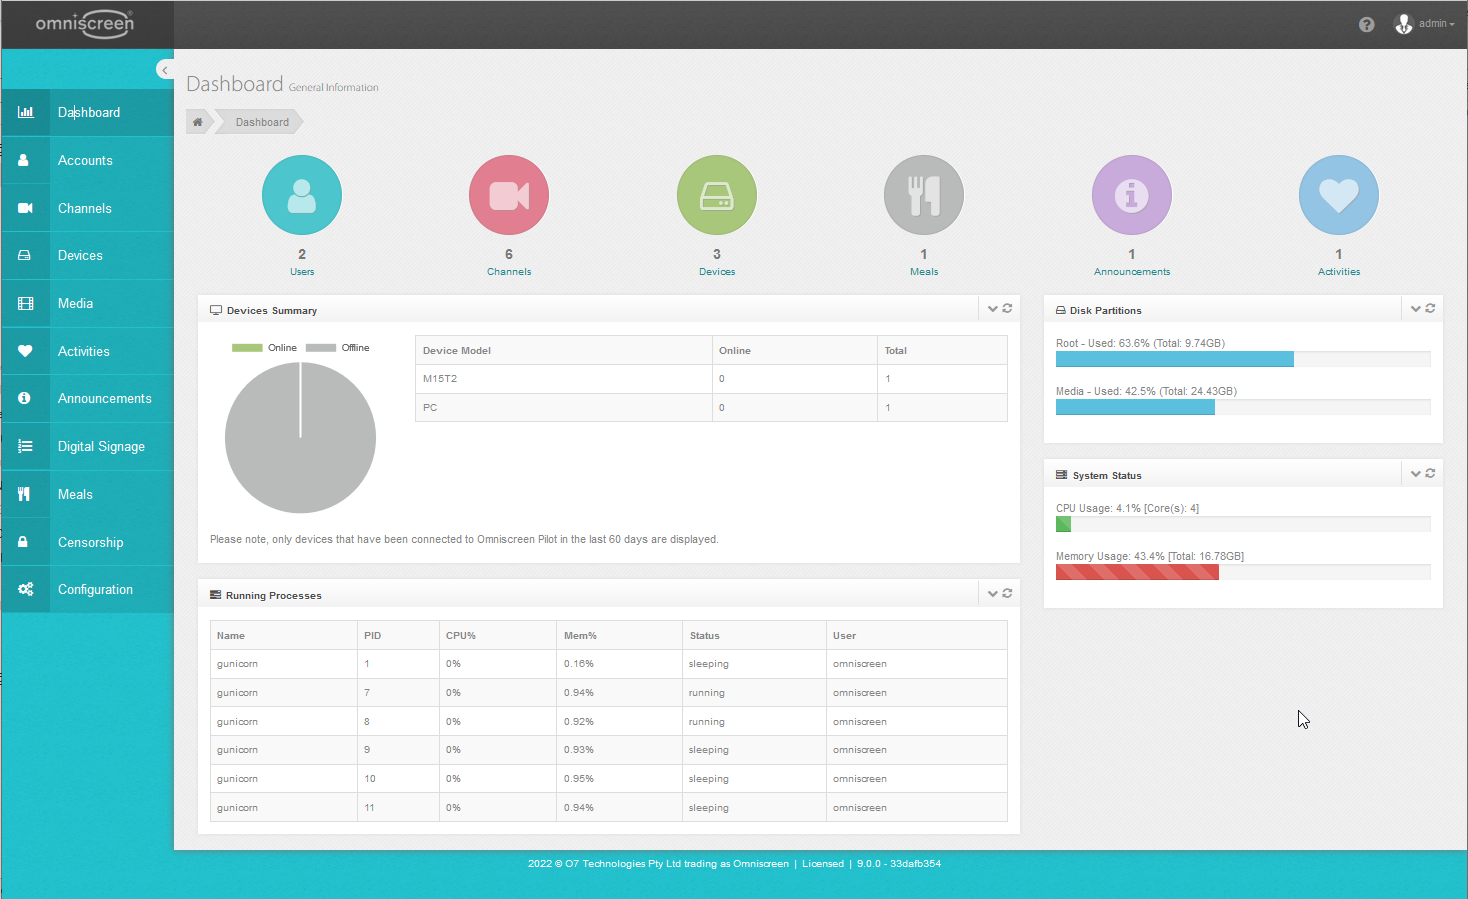Screen dimensions: 1468x899
Task: Go to Configuration in the sidebar
Action: (x=95, y=590)
